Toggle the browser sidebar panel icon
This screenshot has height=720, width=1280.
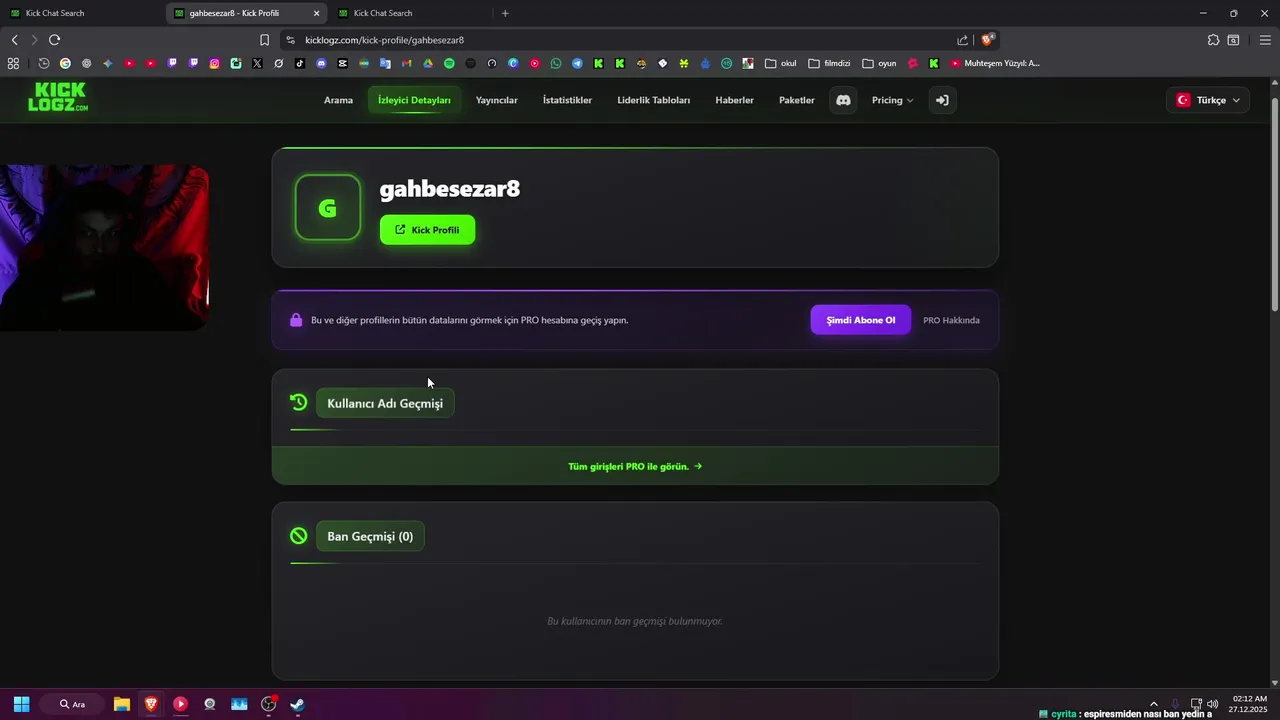[x=1234, y=40]
